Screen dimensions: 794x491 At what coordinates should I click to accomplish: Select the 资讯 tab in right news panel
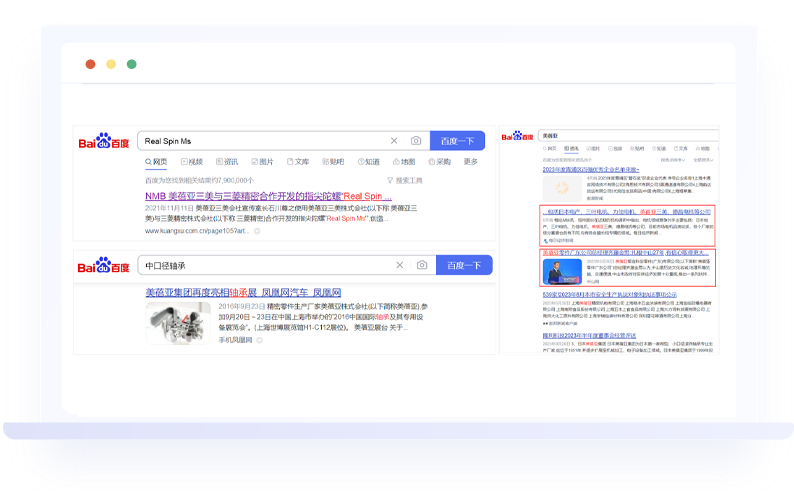[x=571, y=148]
